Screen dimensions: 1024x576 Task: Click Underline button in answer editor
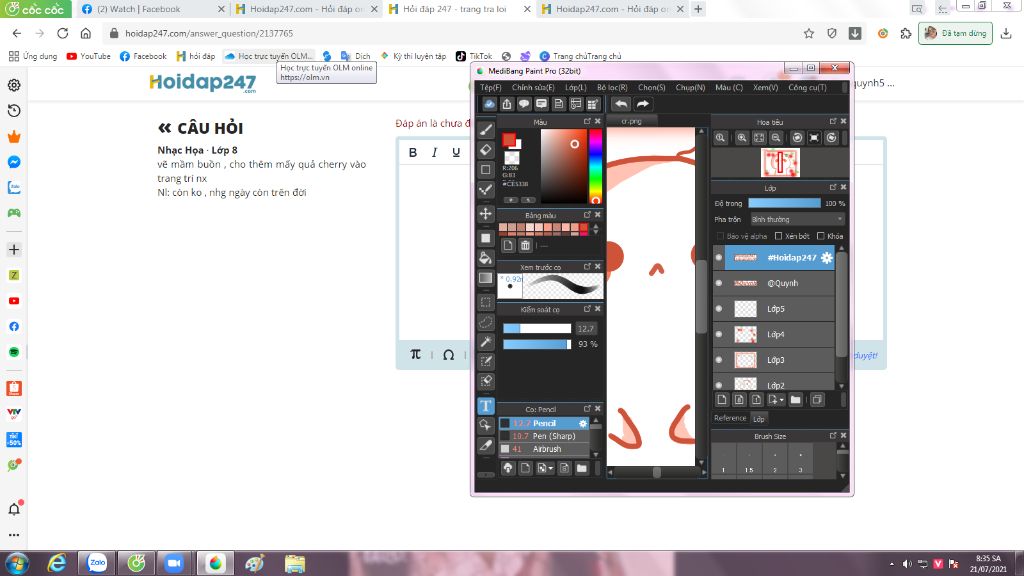456,152
